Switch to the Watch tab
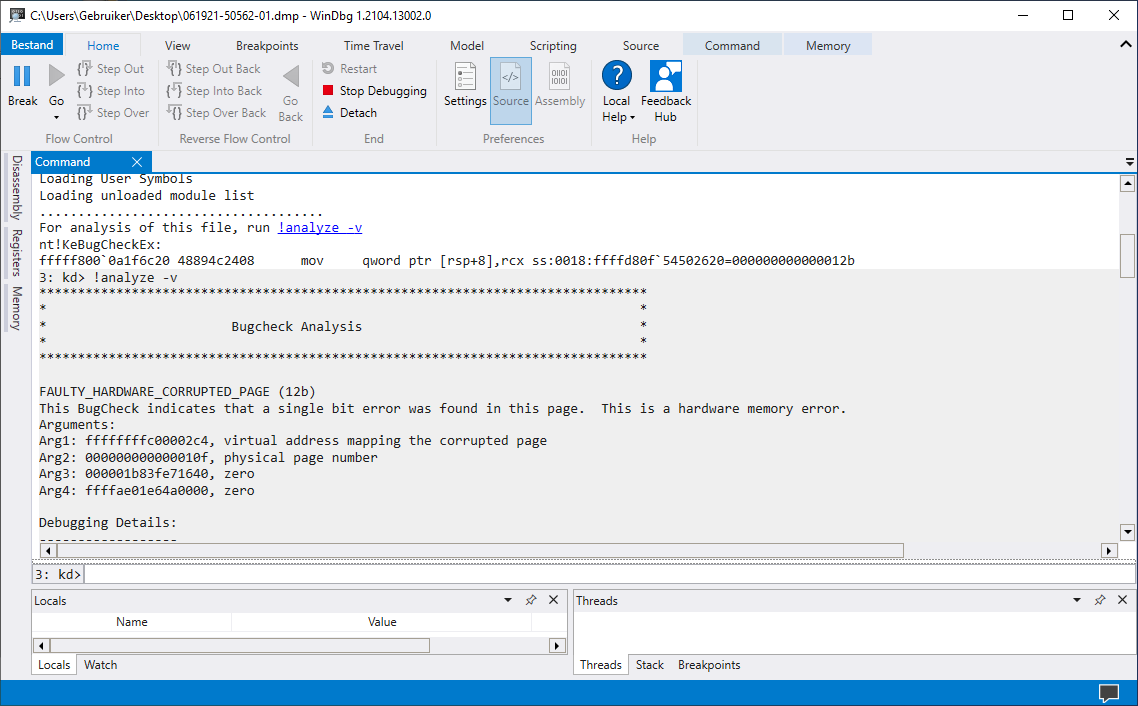This screenshot has height=706, width=1138. click(100, 665)
